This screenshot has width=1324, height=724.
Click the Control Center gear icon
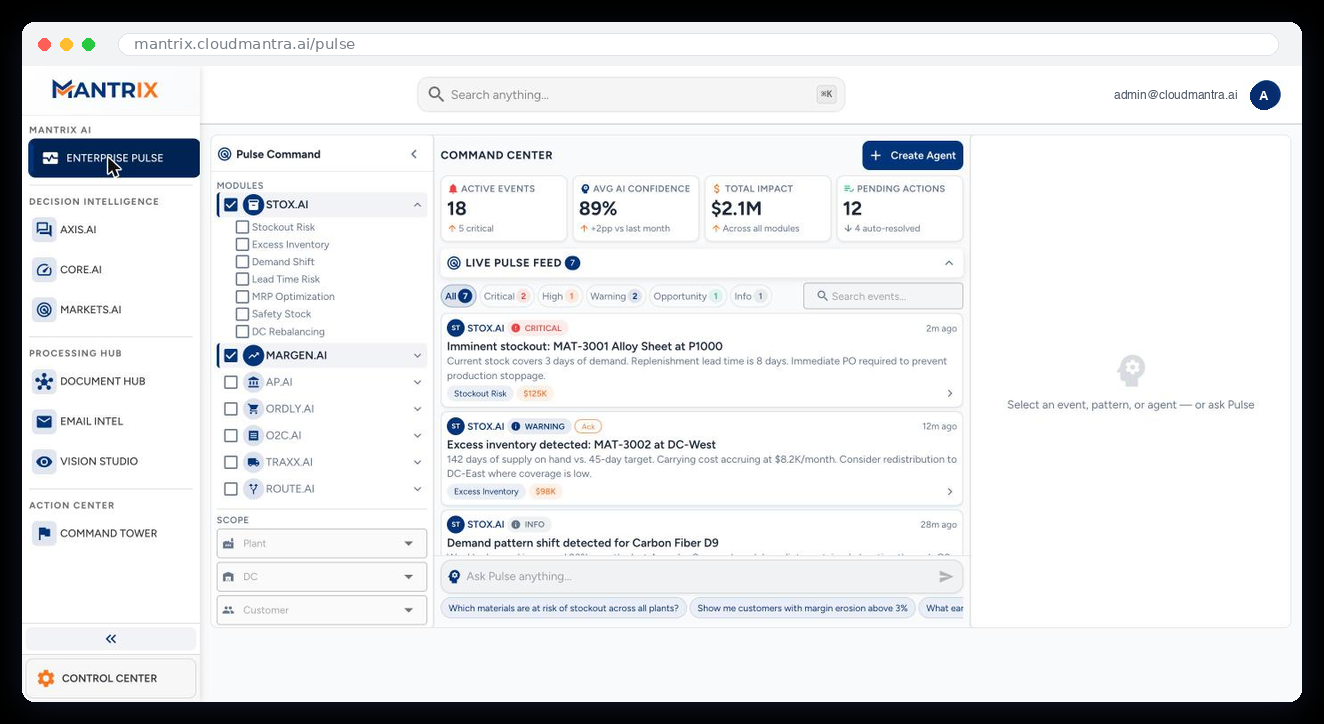click(46, 678)
